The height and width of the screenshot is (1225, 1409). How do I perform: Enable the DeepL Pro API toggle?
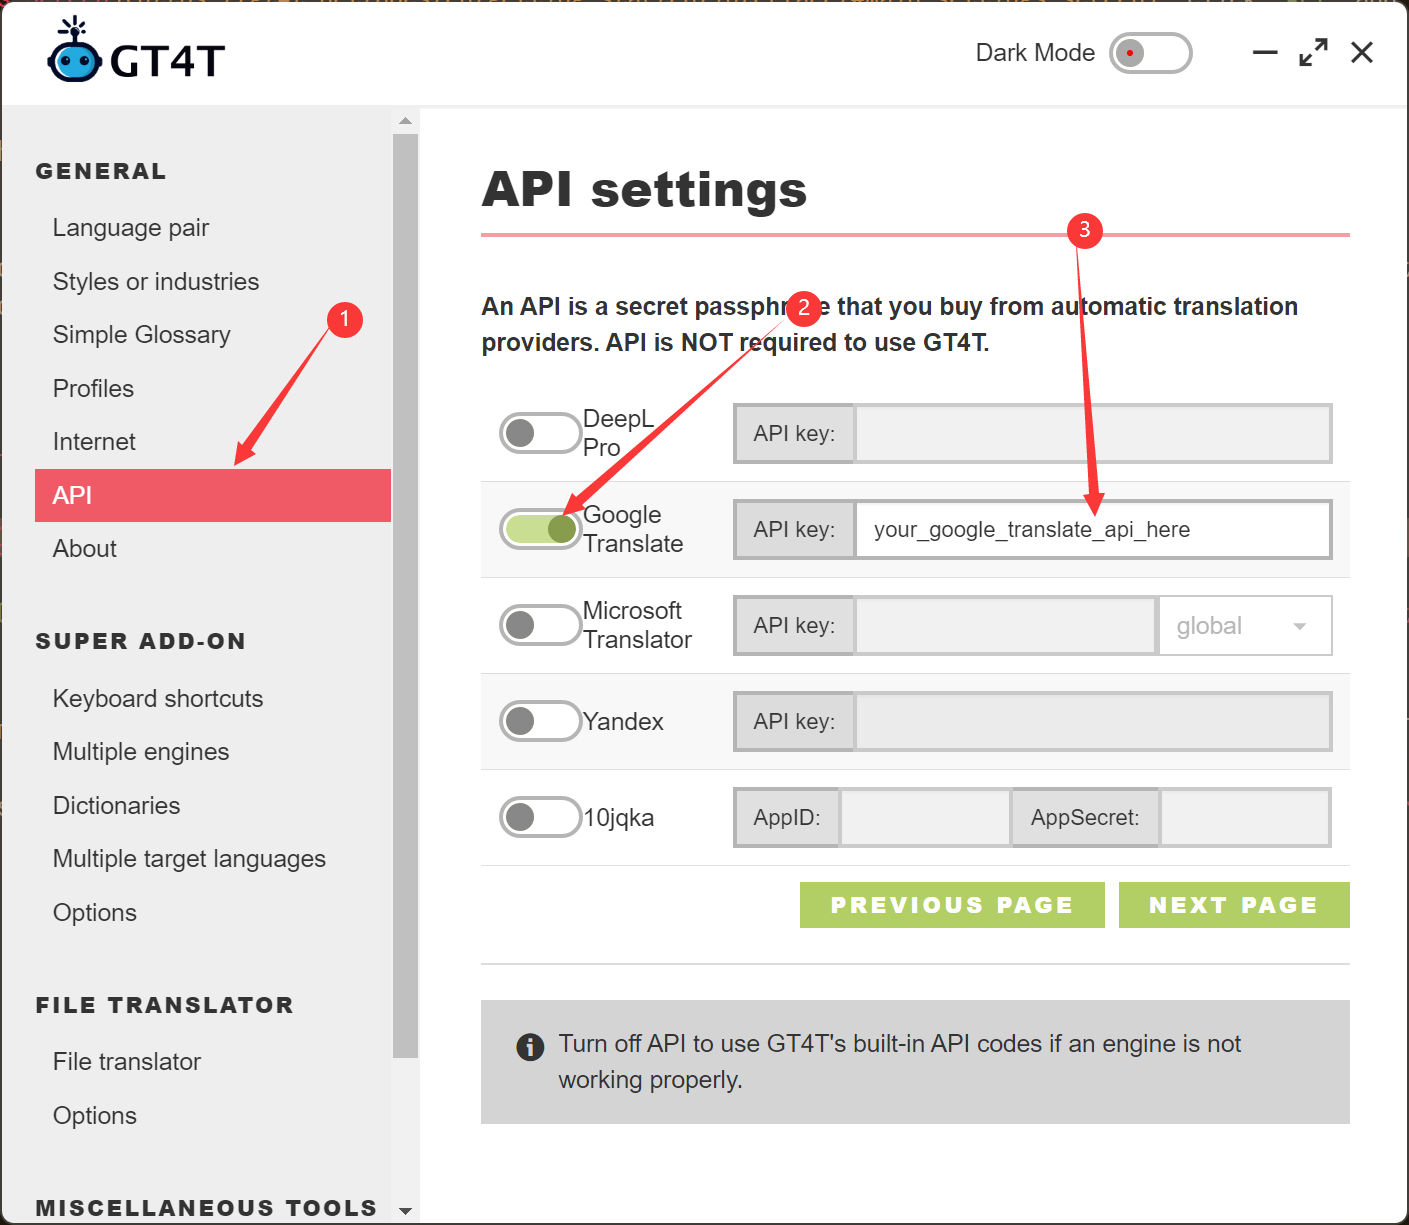click(540, 433)
